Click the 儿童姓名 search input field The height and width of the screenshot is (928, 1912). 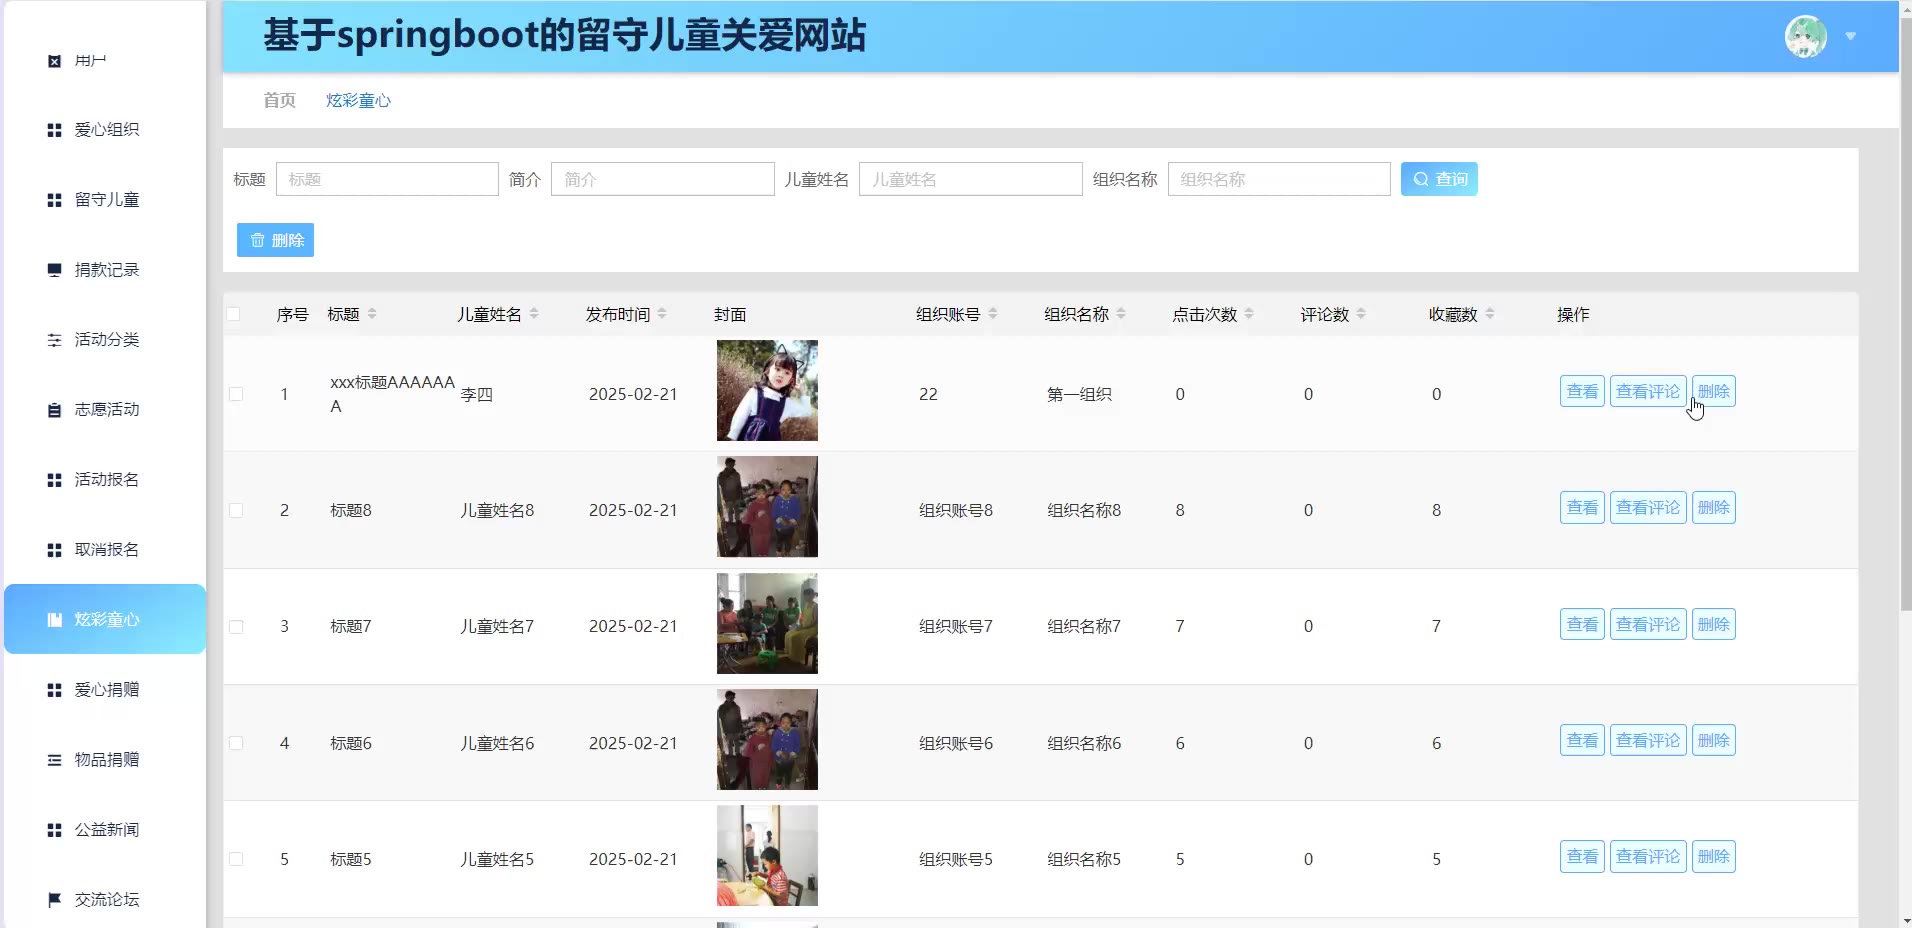970,179
